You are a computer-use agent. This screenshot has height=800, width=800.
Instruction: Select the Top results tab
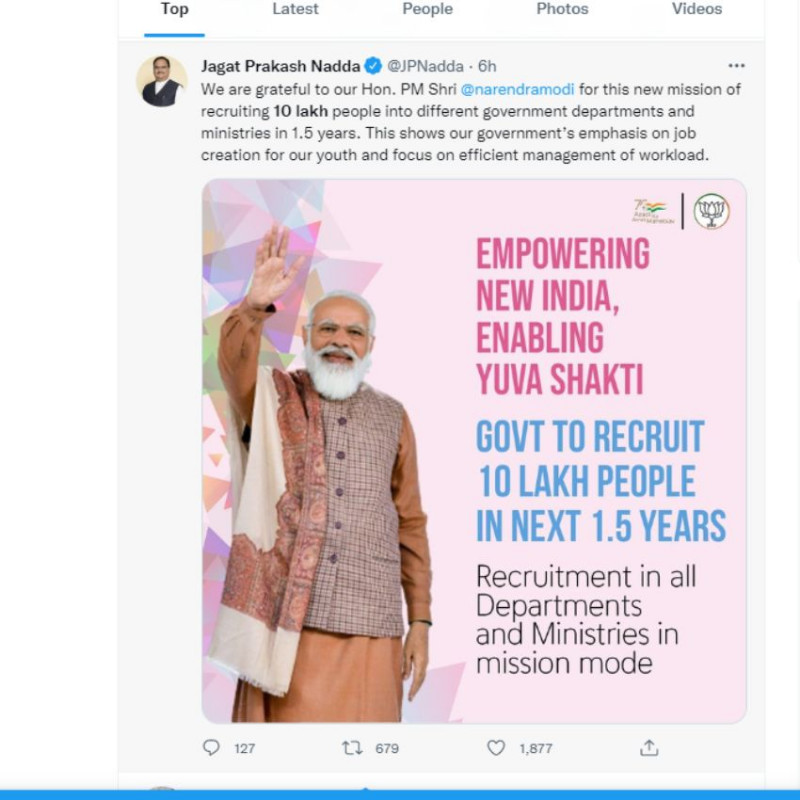(x=174, y=9)
